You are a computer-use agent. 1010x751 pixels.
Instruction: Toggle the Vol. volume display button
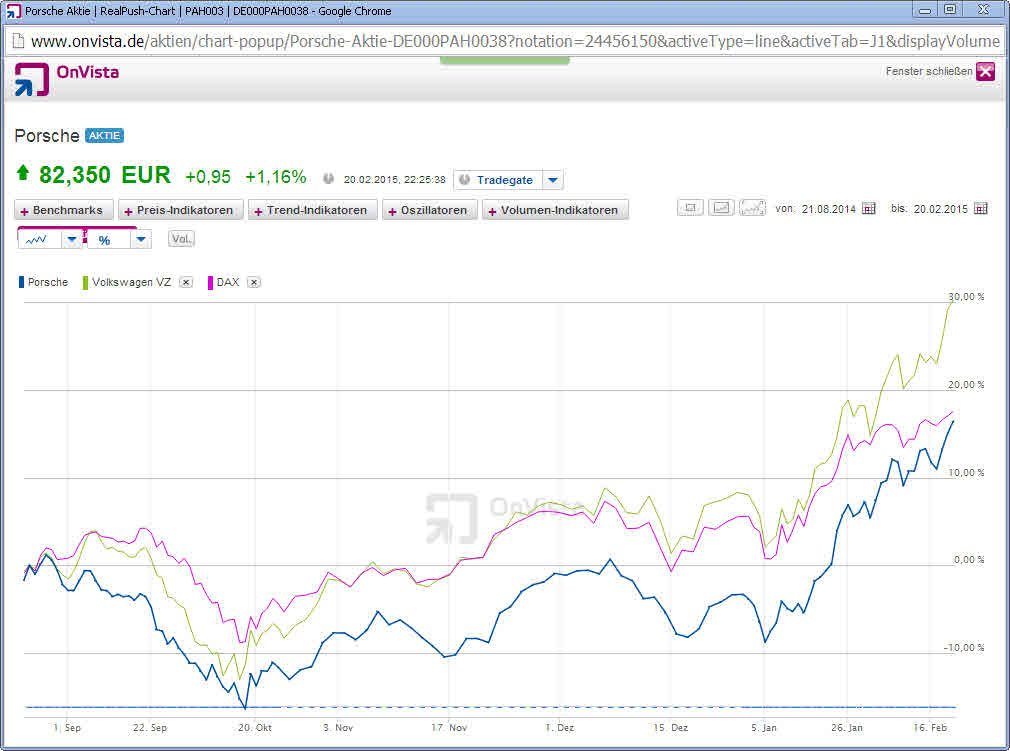[181, 238]
